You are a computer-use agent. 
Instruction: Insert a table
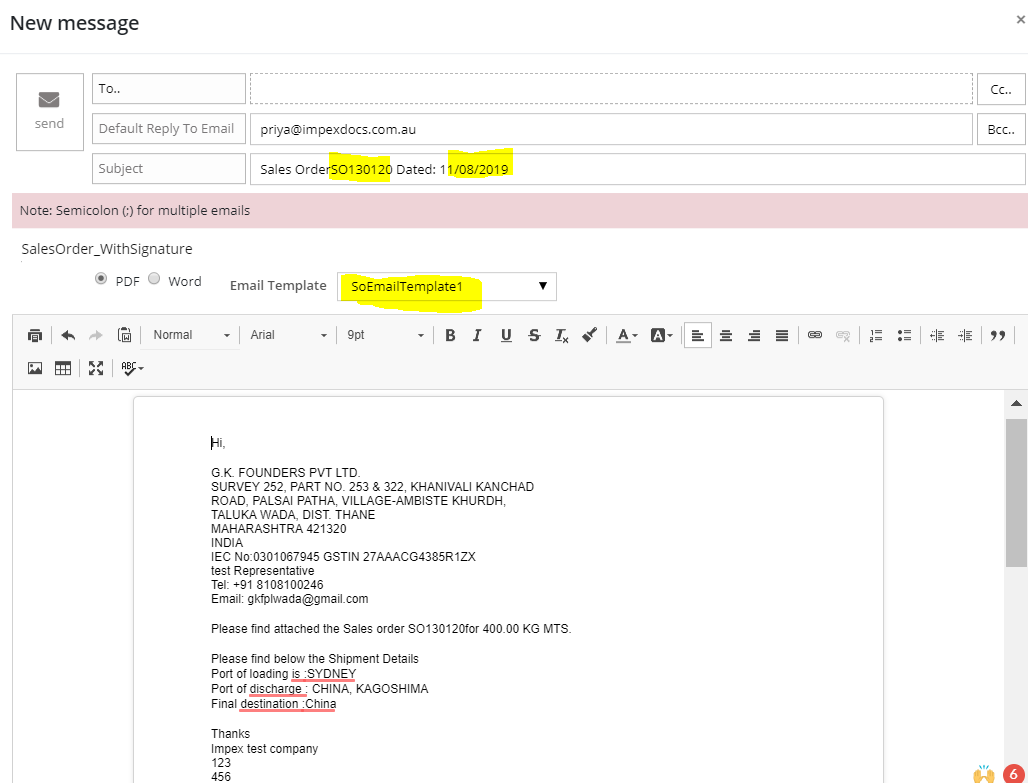63,368
